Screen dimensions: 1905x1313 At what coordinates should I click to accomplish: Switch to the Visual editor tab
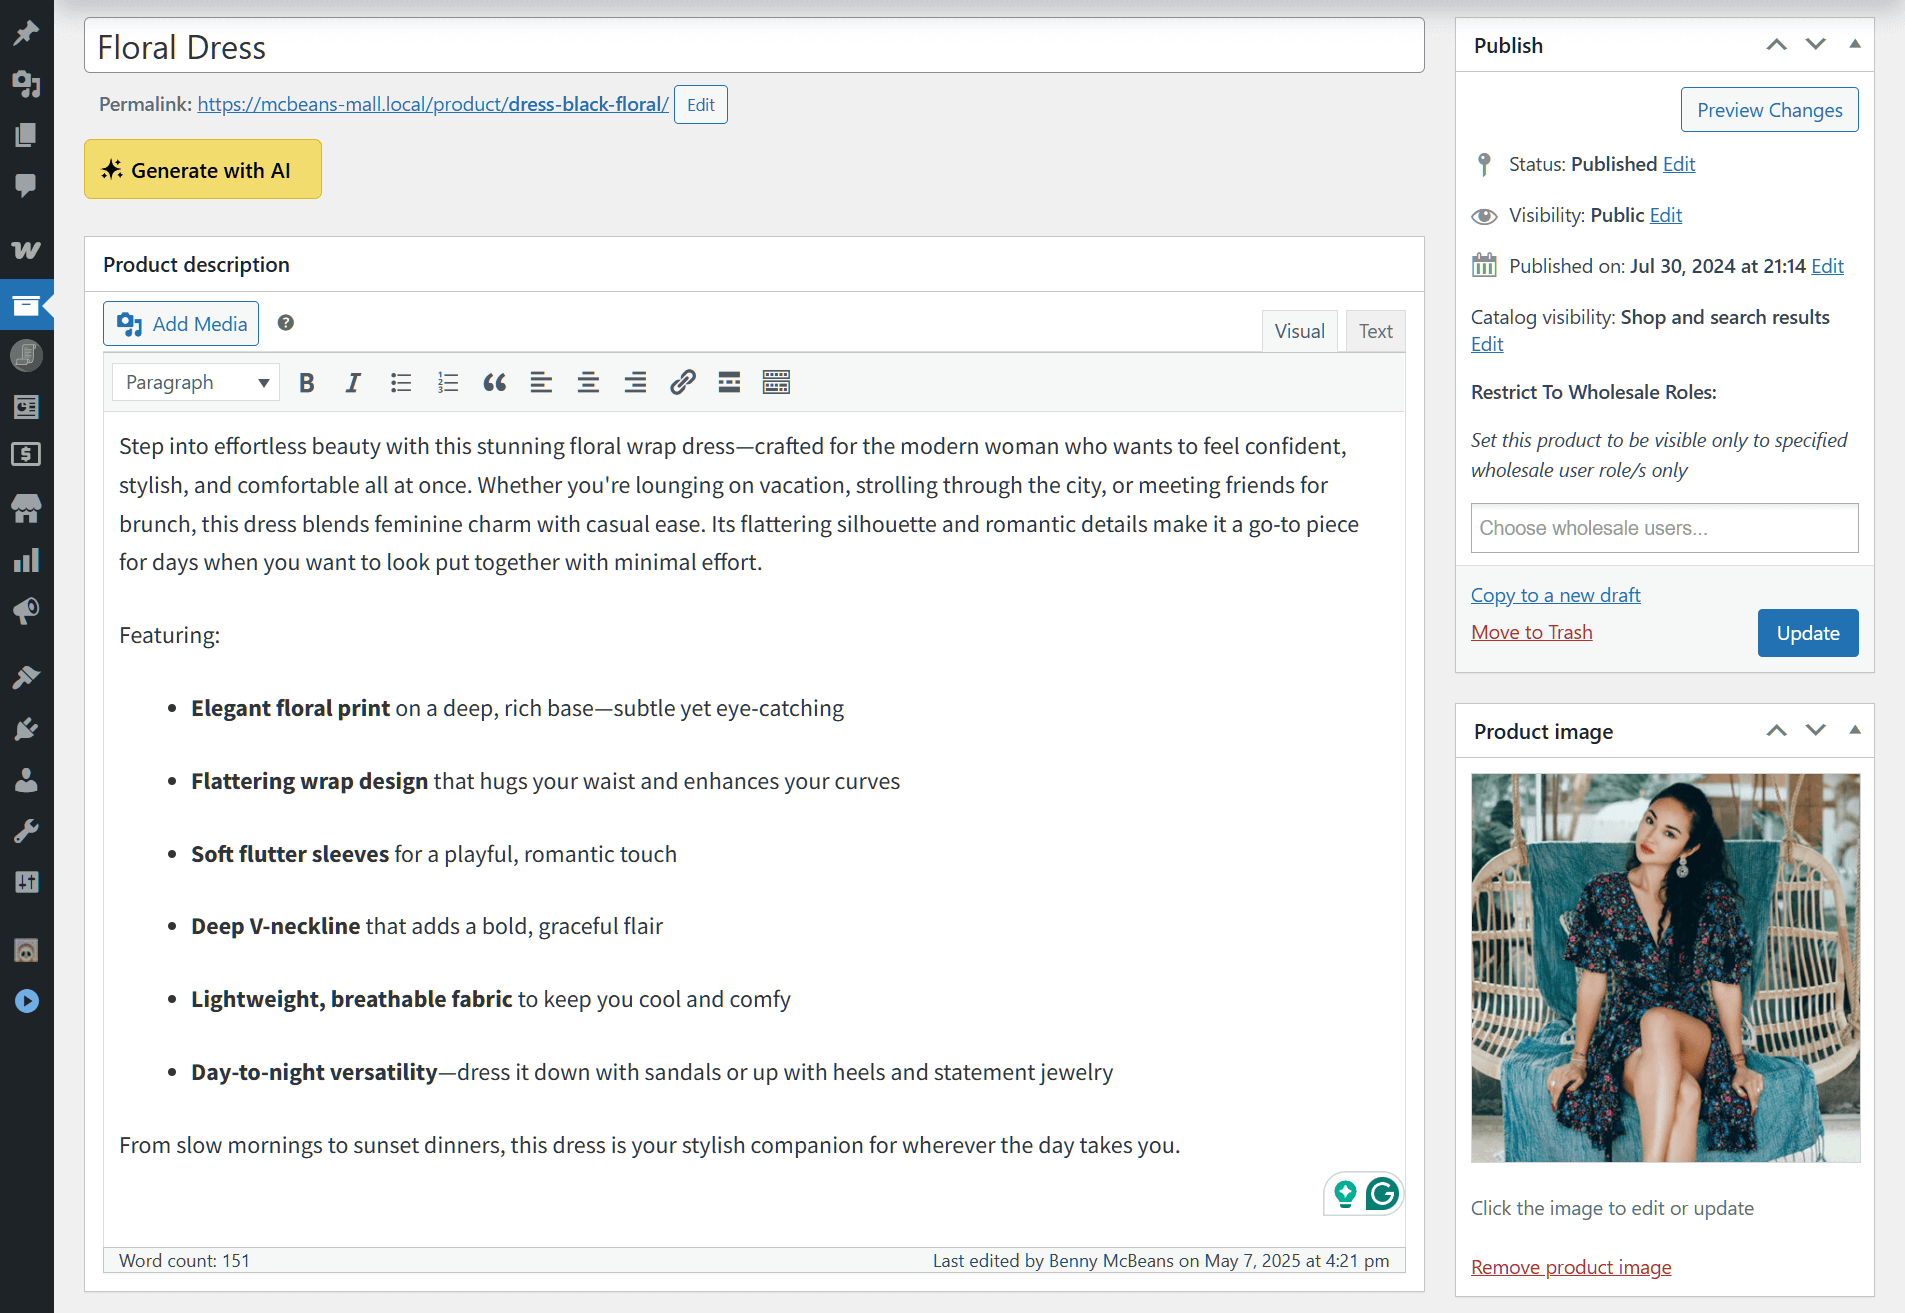tap(1299, 331)
